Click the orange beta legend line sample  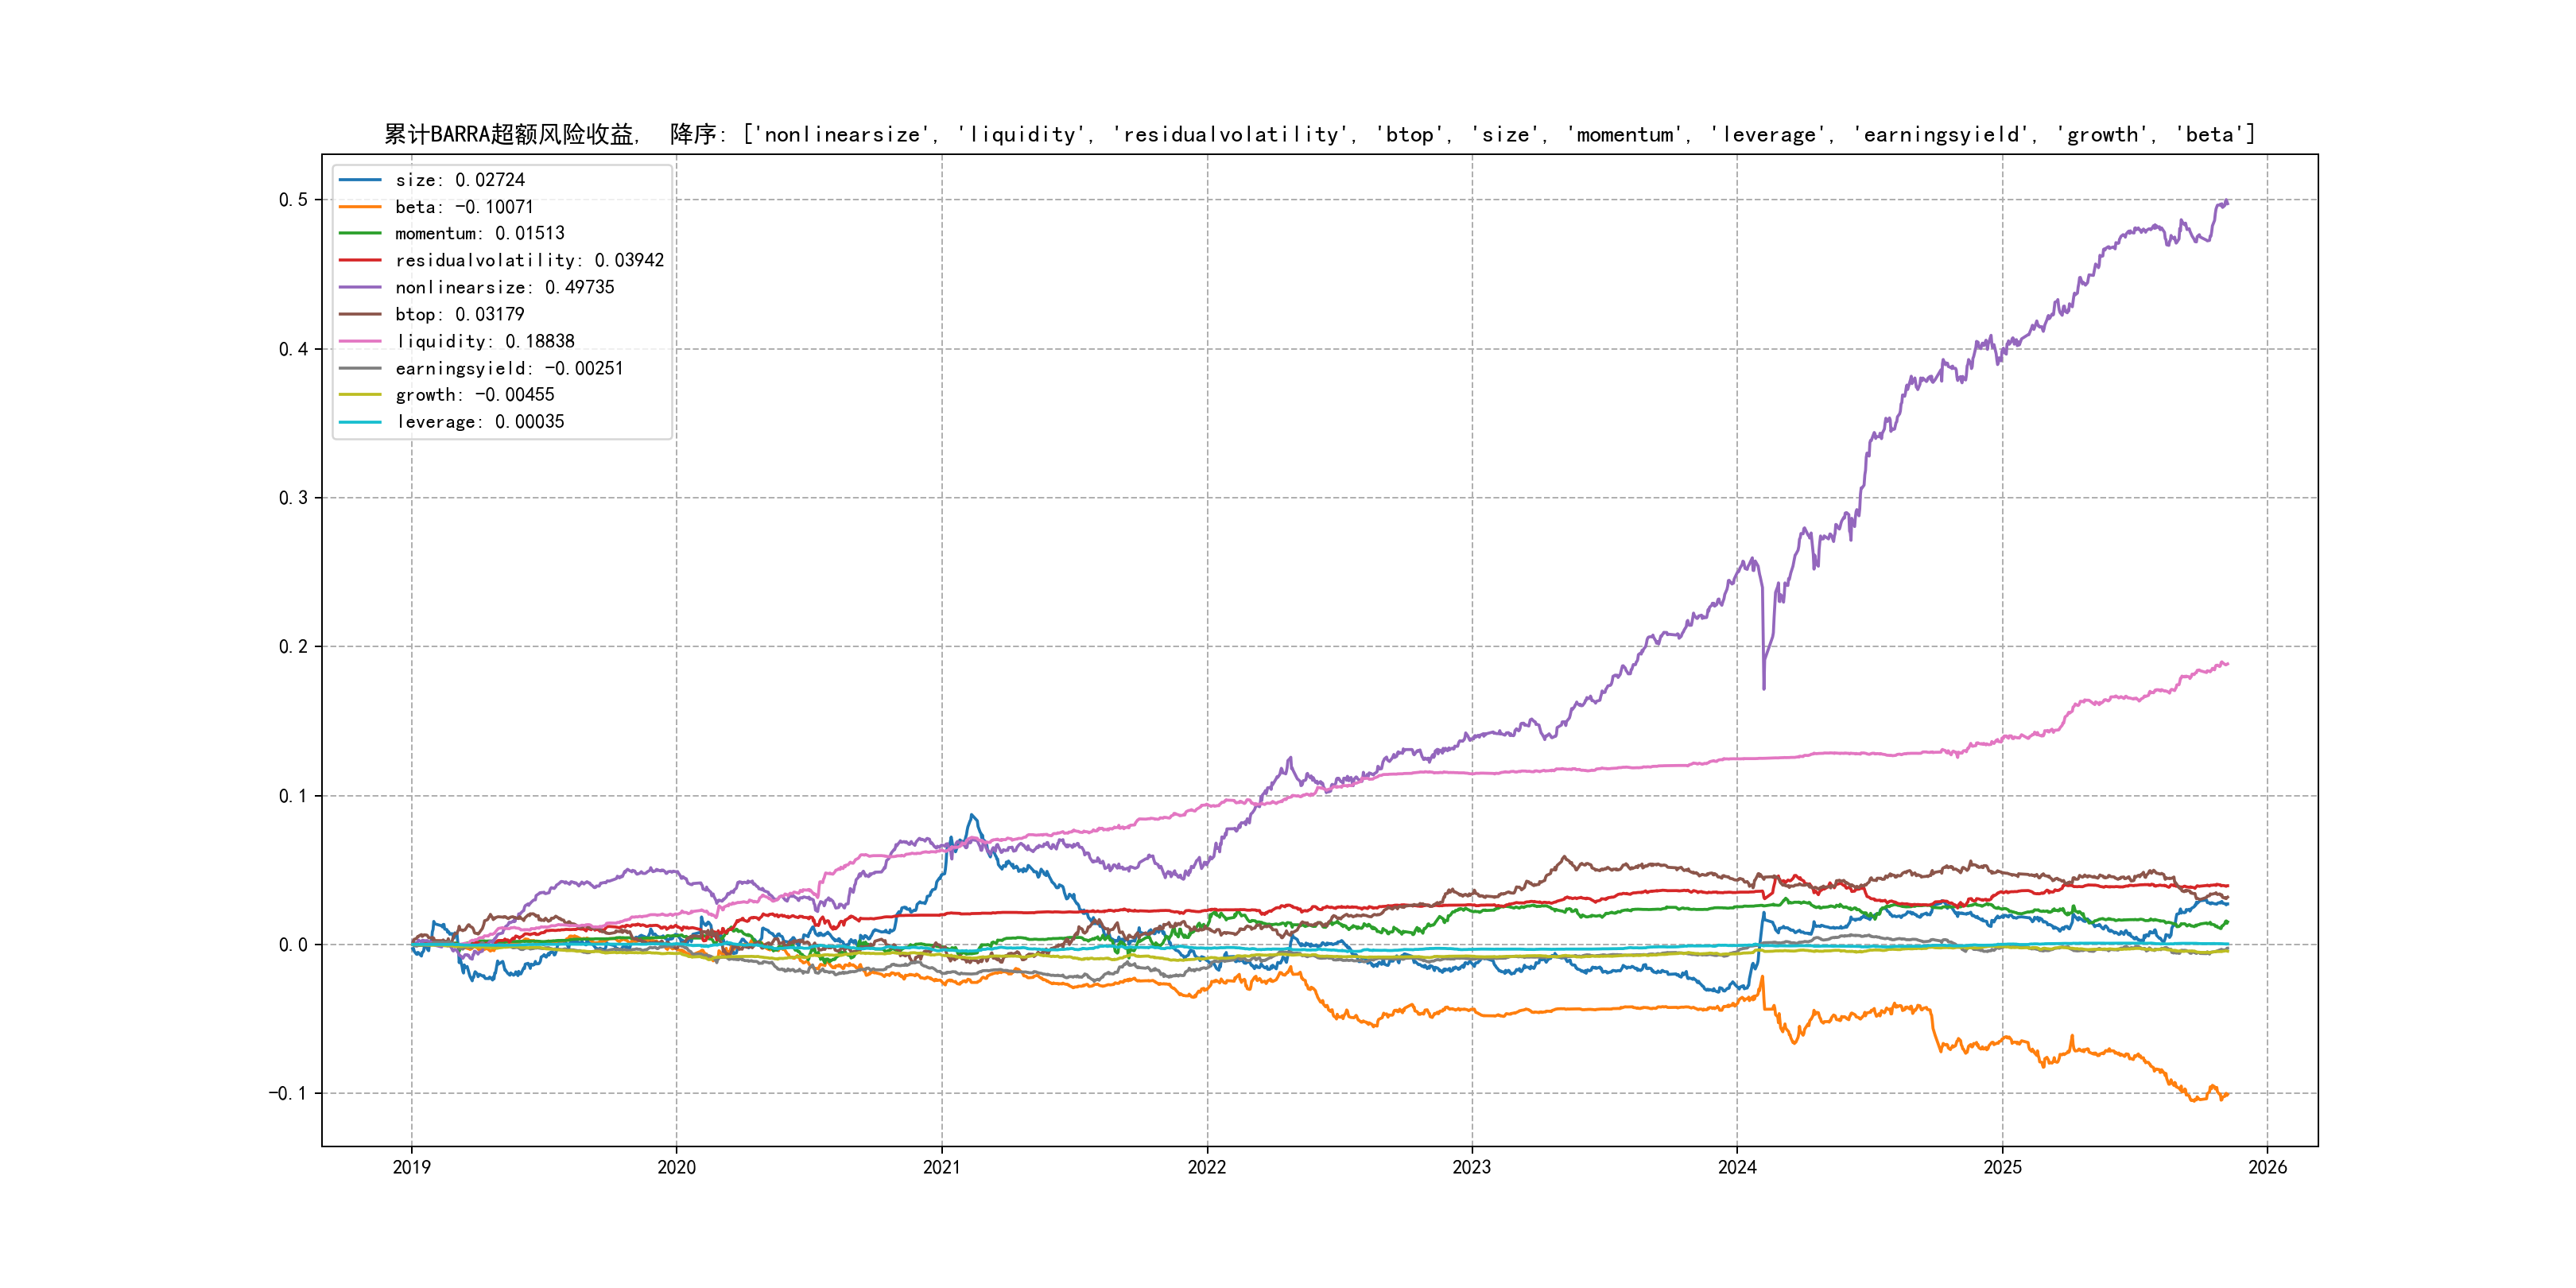[x=360, y=207]
